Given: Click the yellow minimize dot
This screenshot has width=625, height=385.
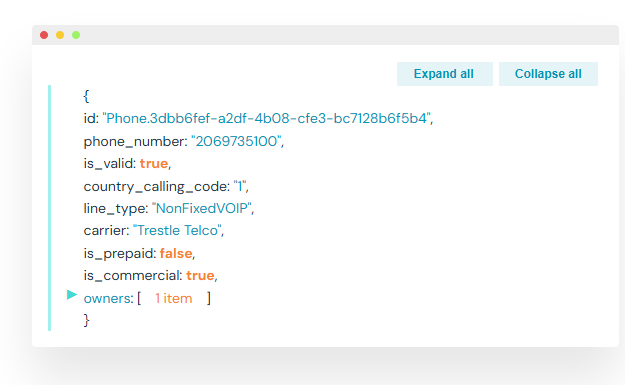Looking at the screenshot, I should (x=60, y=35).
